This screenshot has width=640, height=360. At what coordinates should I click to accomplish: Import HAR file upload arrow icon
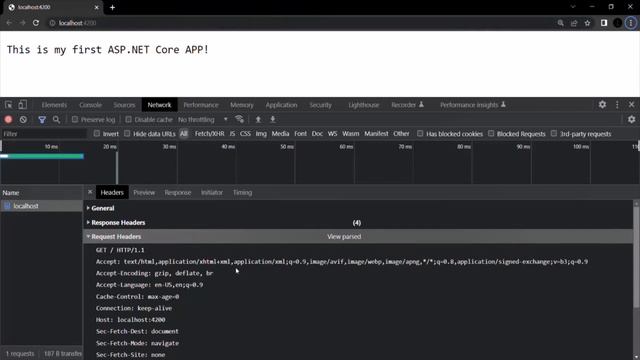pos(258,119)
